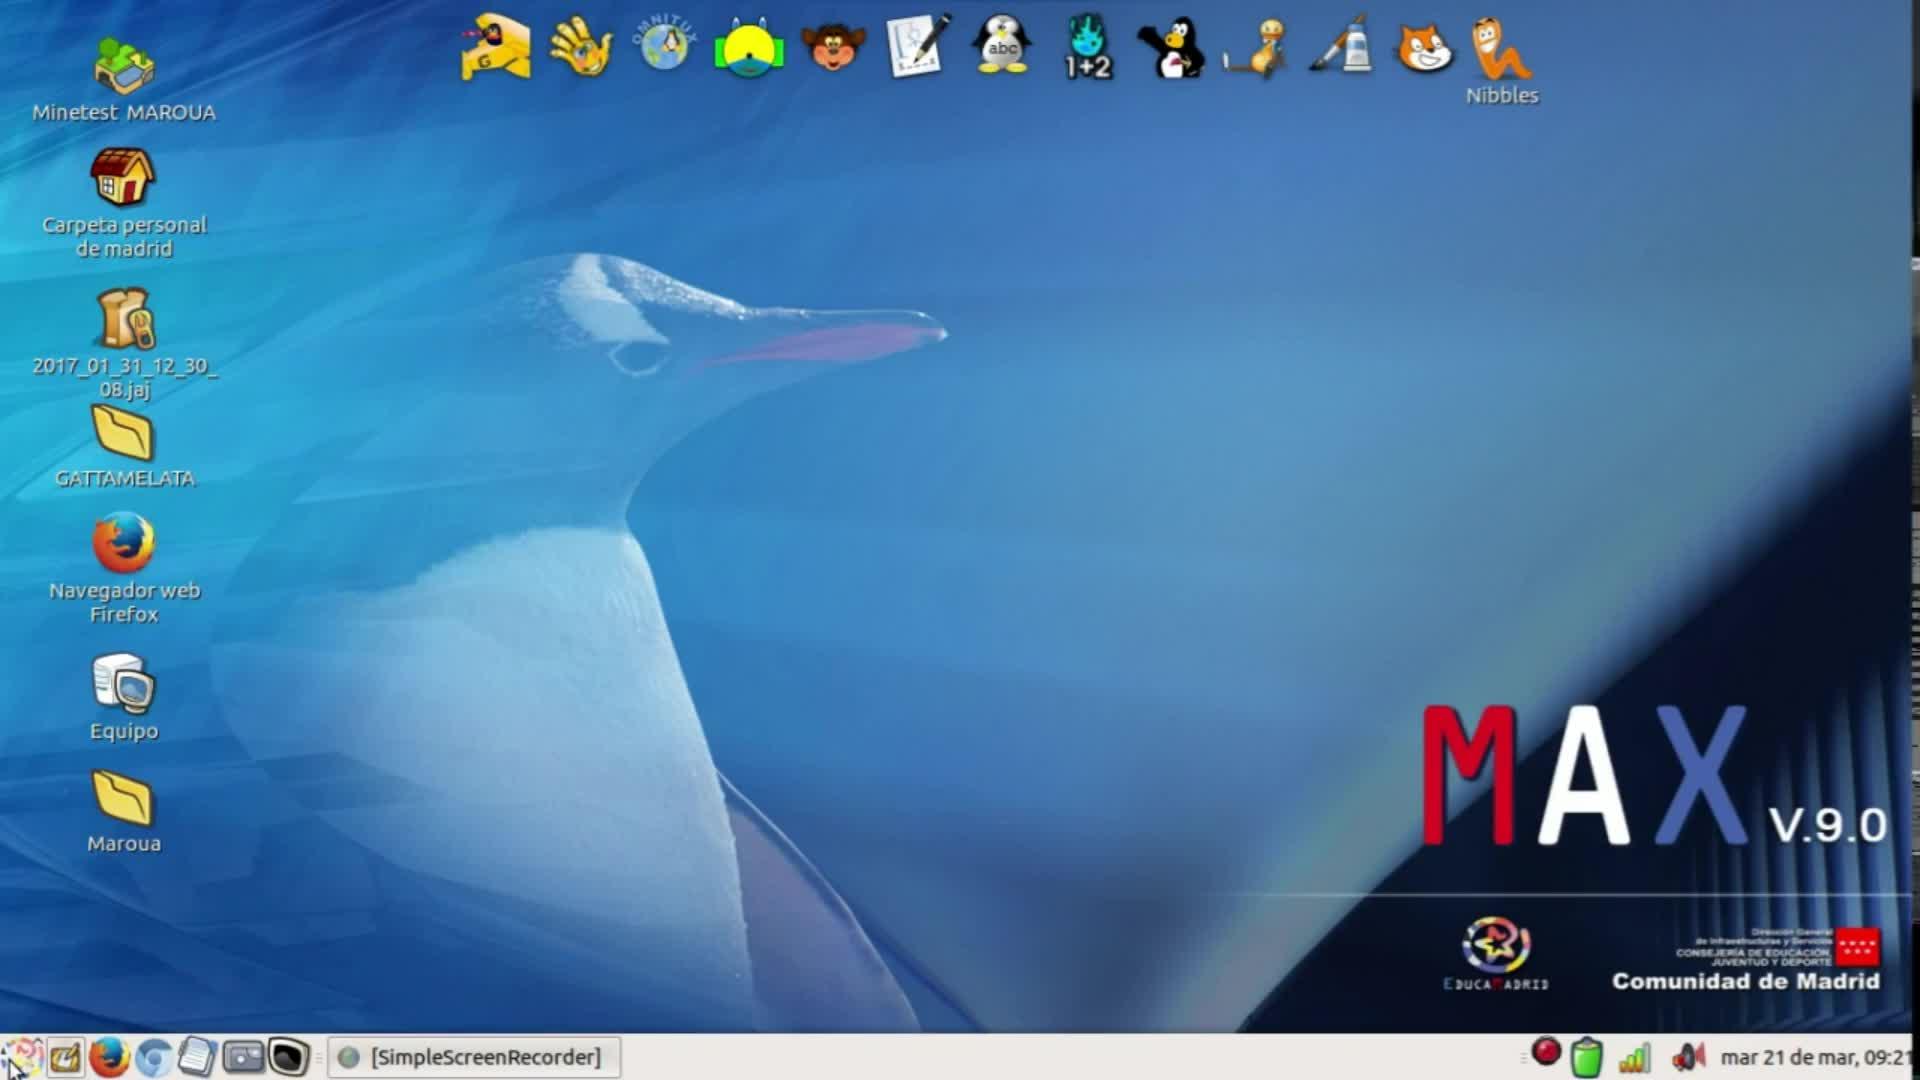Open the monkey face game icon
The height and width of the screenshot is (1080, 1920).
tap(833, 48)
